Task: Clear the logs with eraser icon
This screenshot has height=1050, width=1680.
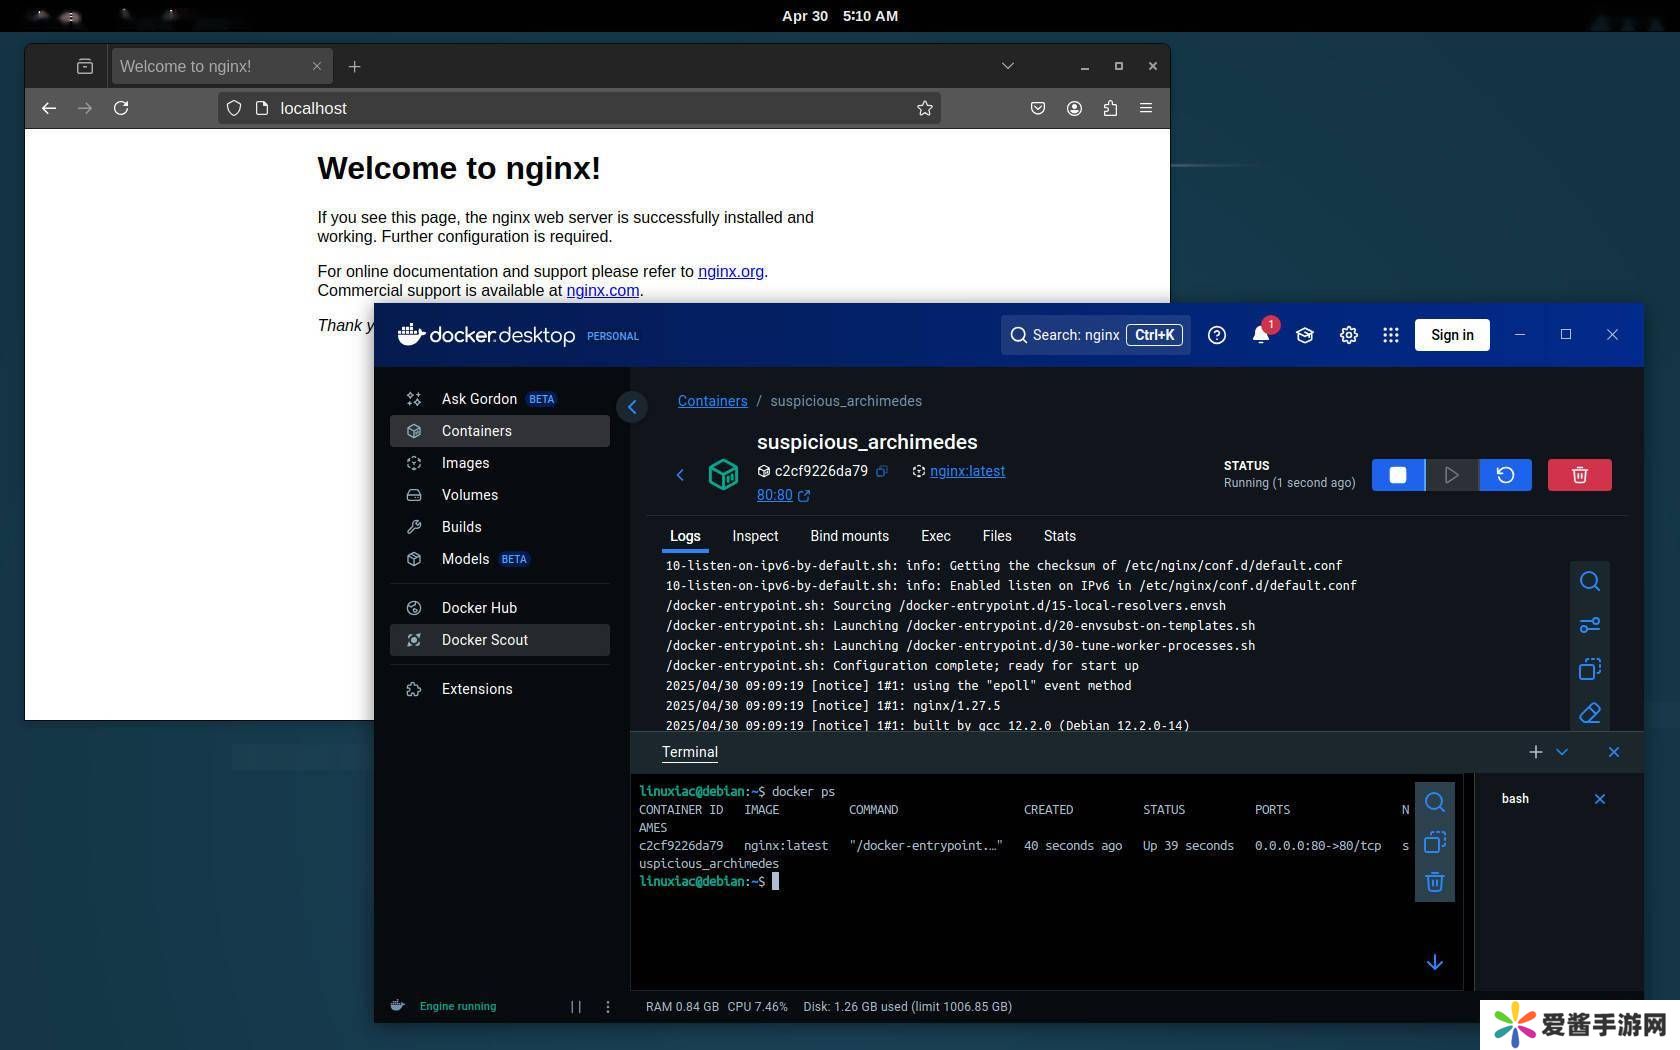Action: 1589,713
